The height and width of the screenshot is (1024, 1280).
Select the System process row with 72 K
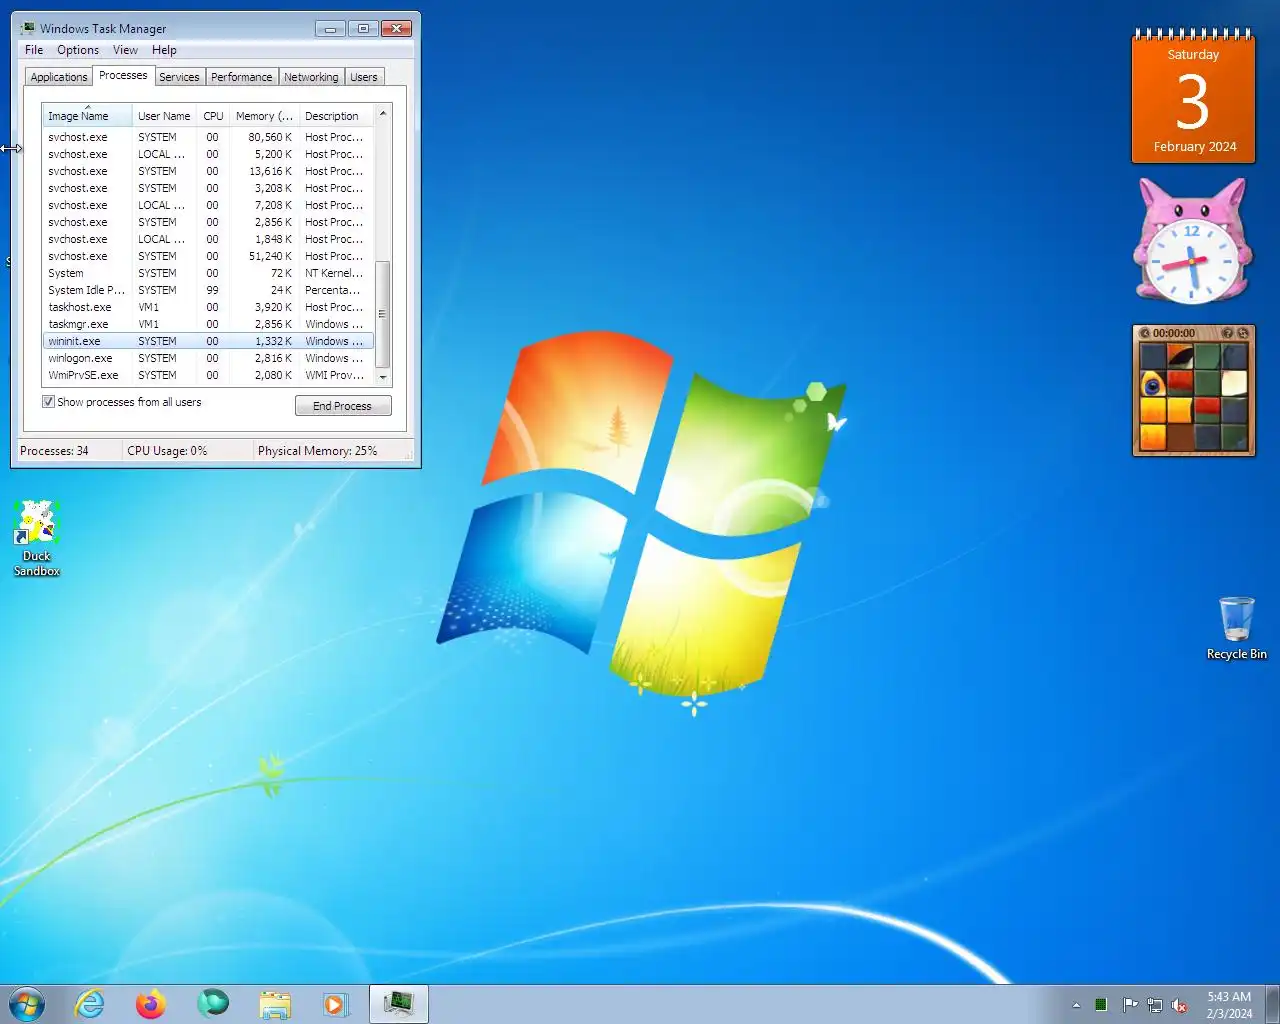(x=208, y=273)
